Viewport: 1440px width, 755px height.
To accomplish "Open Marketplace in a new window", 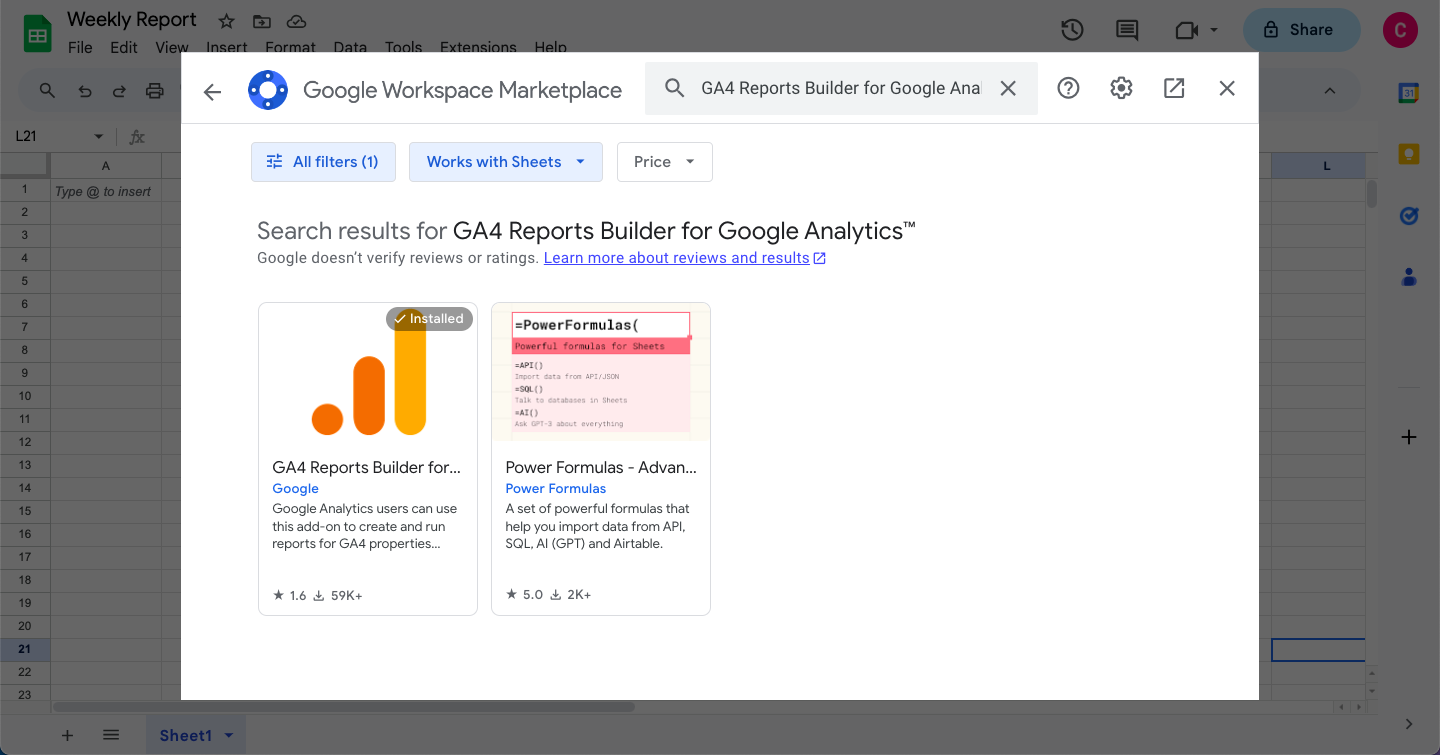I will pyautogui.click(x=1174, y=88).
